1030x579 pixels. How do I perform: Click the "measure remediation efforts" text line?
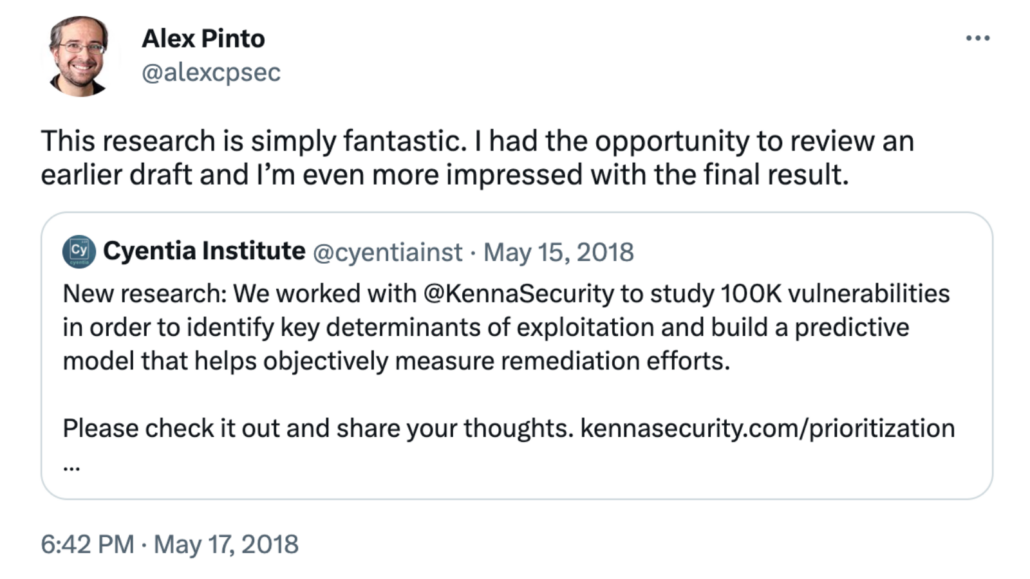coord(396,361)
